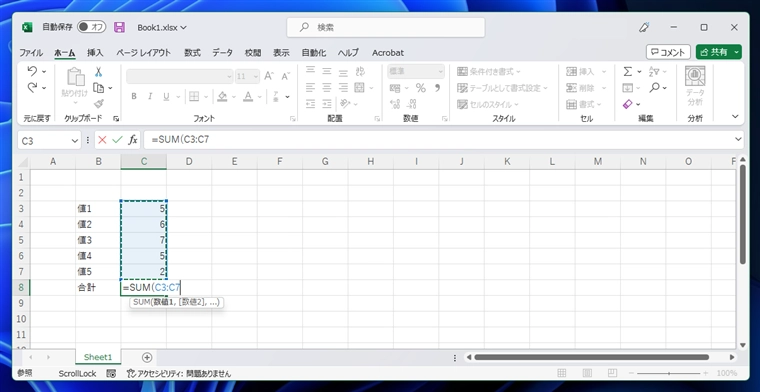Switch to Normal view in status bar
This screenshot has width=760, height=392.
pyautogui.click(x=561, y=373)
